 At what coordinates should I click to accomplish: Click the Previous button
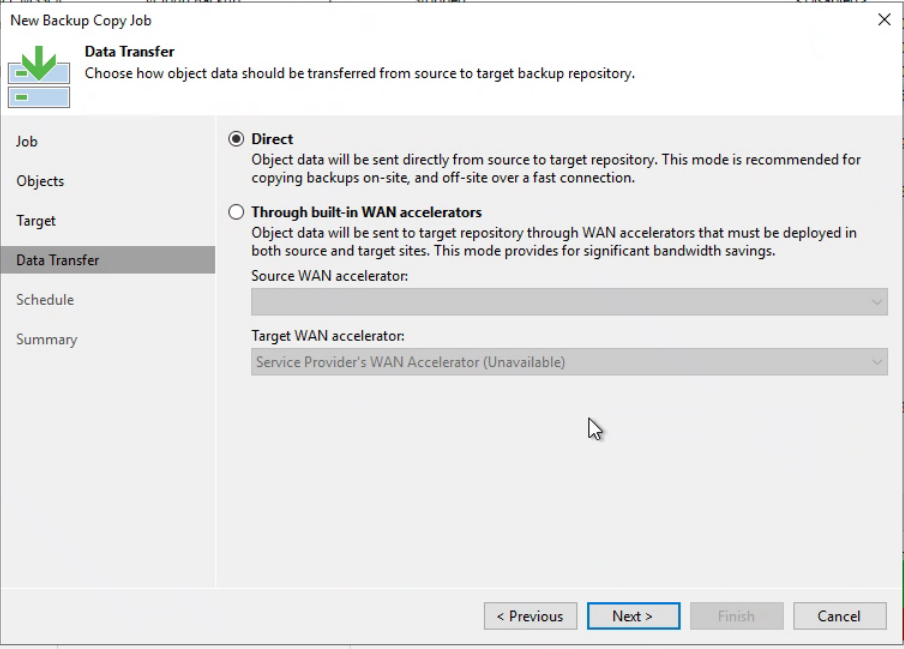[x=530, y=616]
